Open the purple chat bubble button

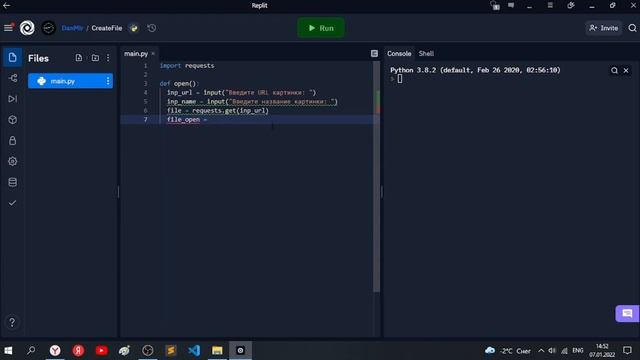627,313
